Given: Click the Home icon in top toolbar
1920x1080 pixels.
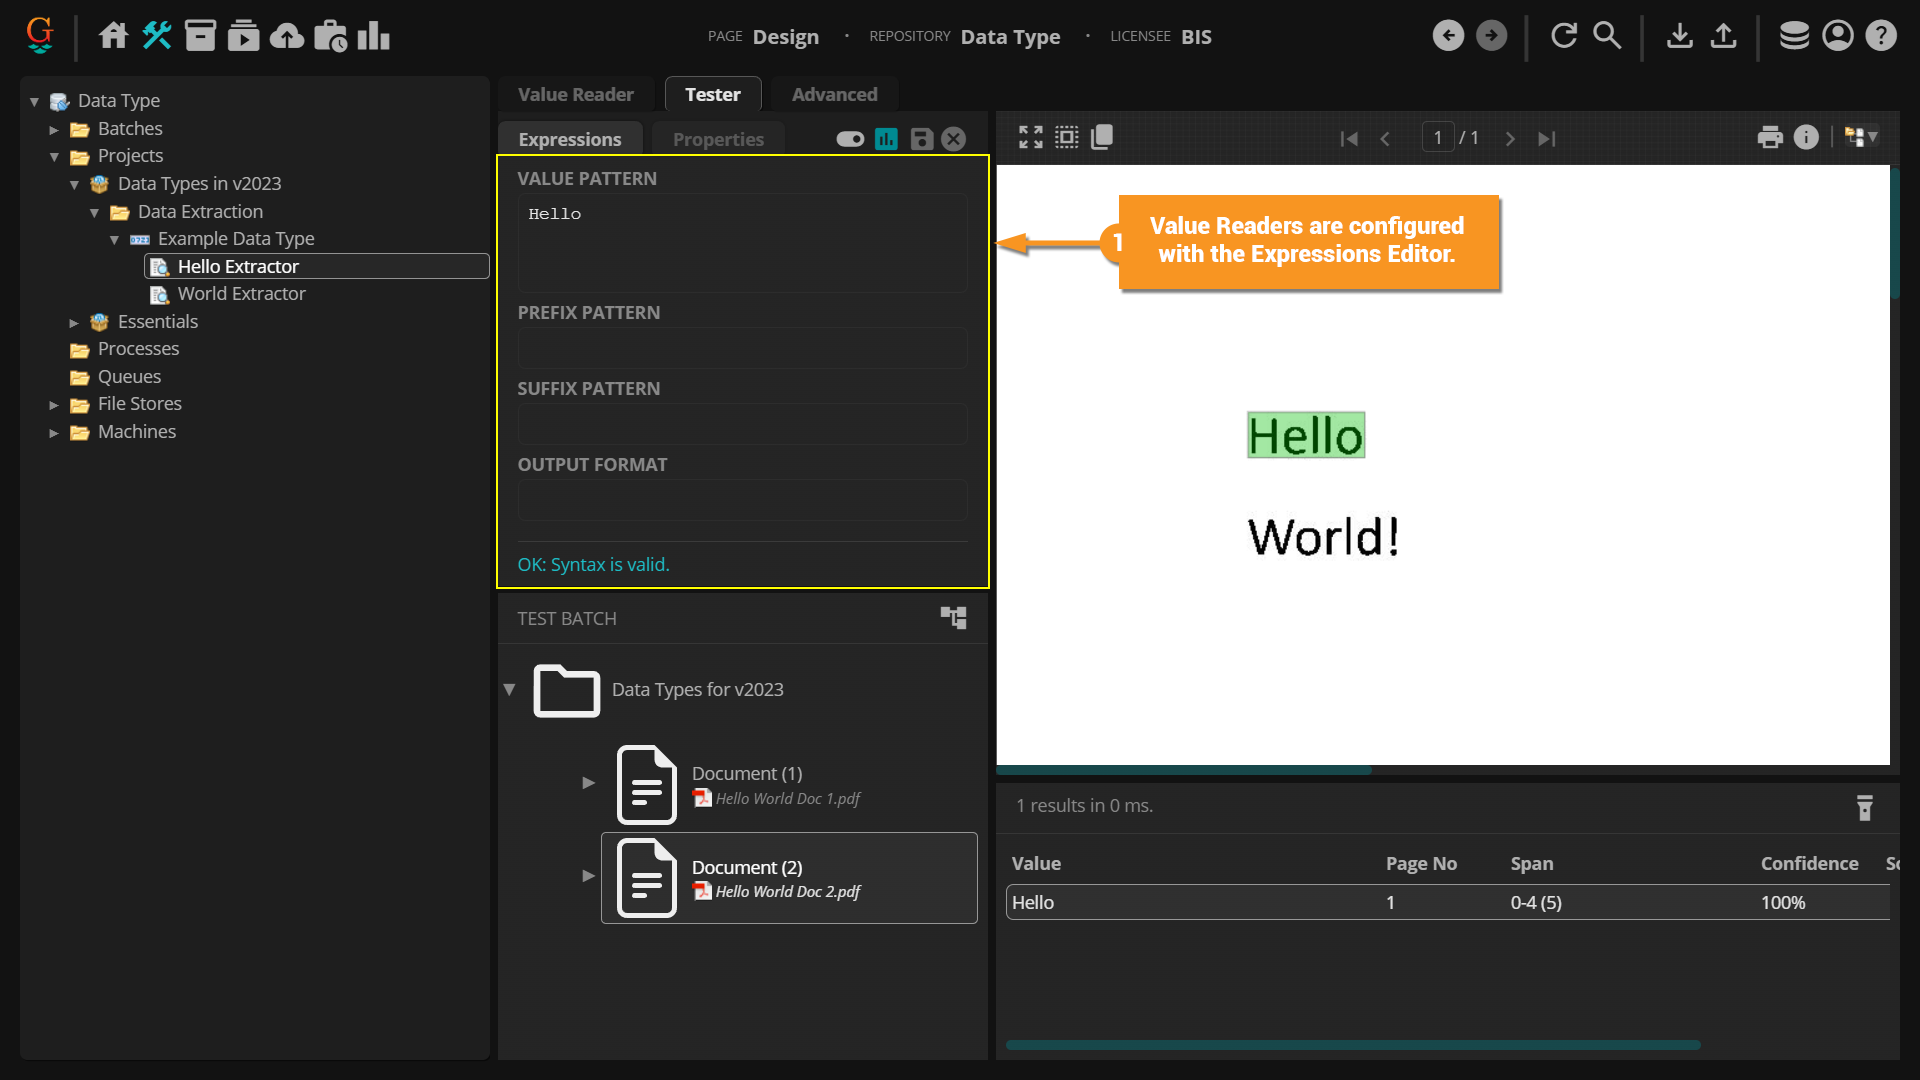Looking at the screenshot, I should point(113,36).
